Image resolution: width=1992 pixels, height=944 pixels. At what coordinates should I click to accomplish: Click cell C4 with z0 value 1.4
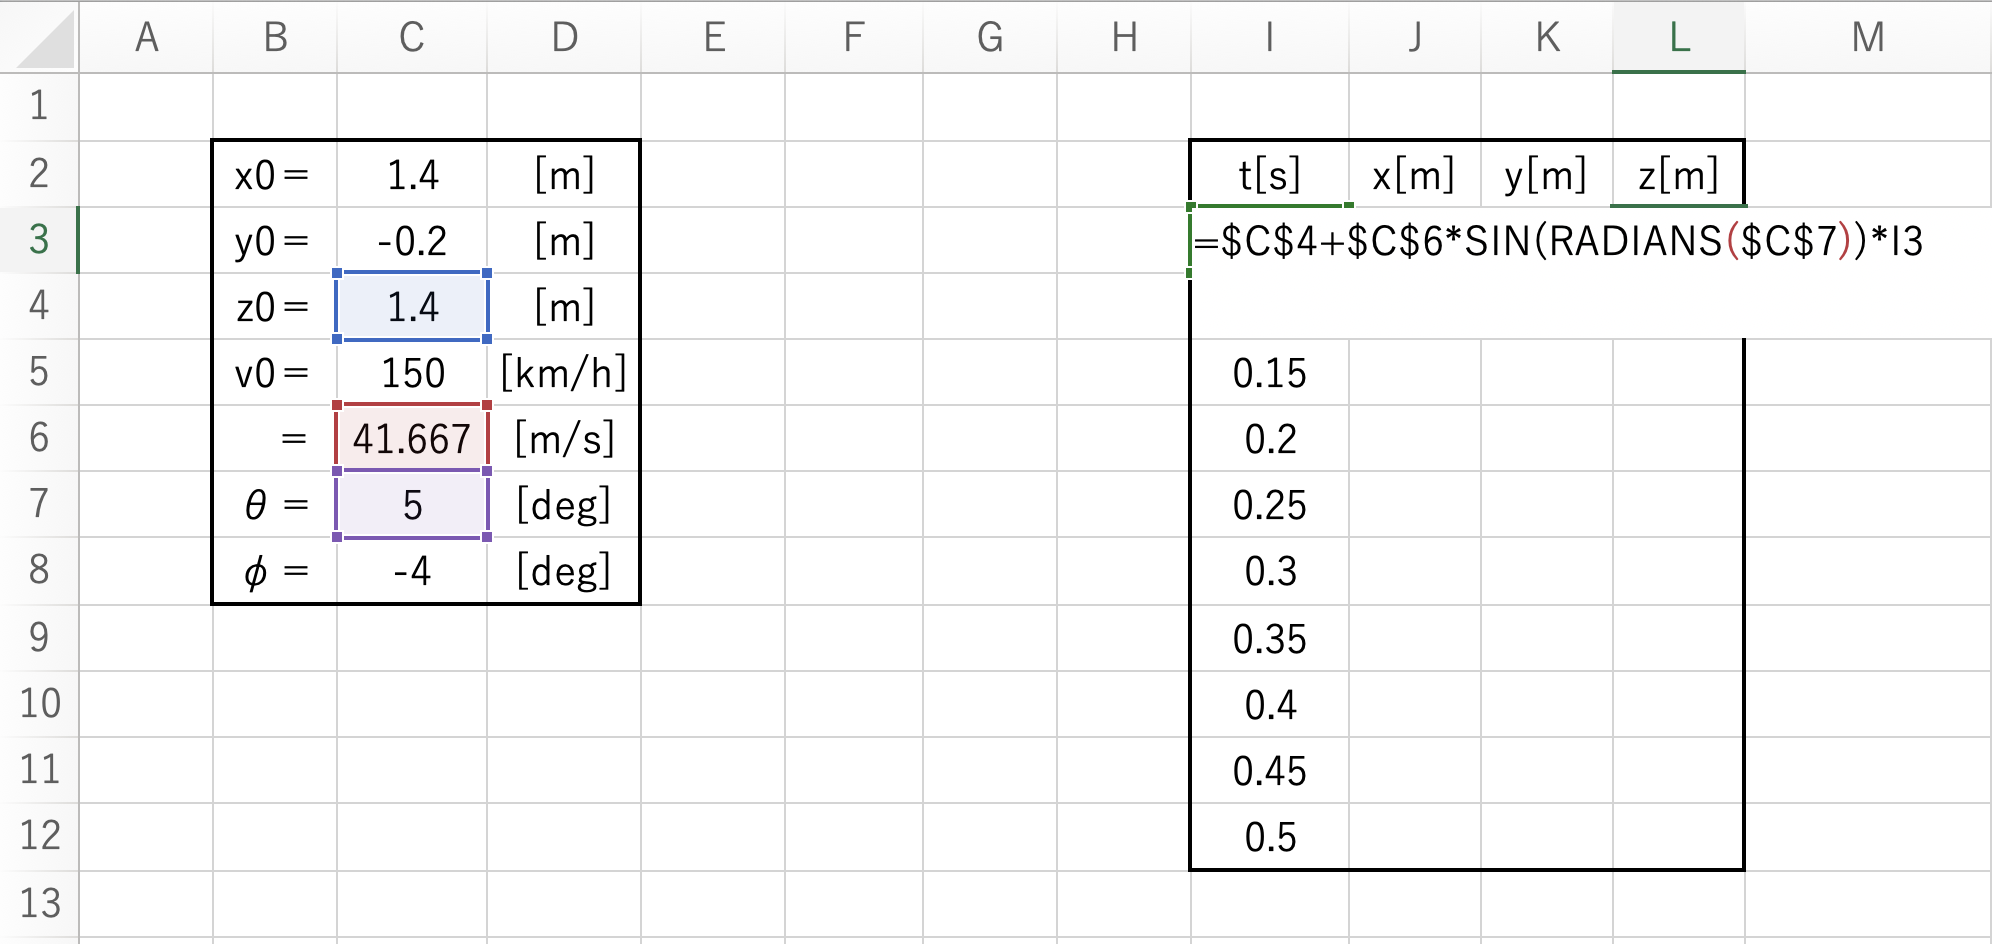(412, 306)
